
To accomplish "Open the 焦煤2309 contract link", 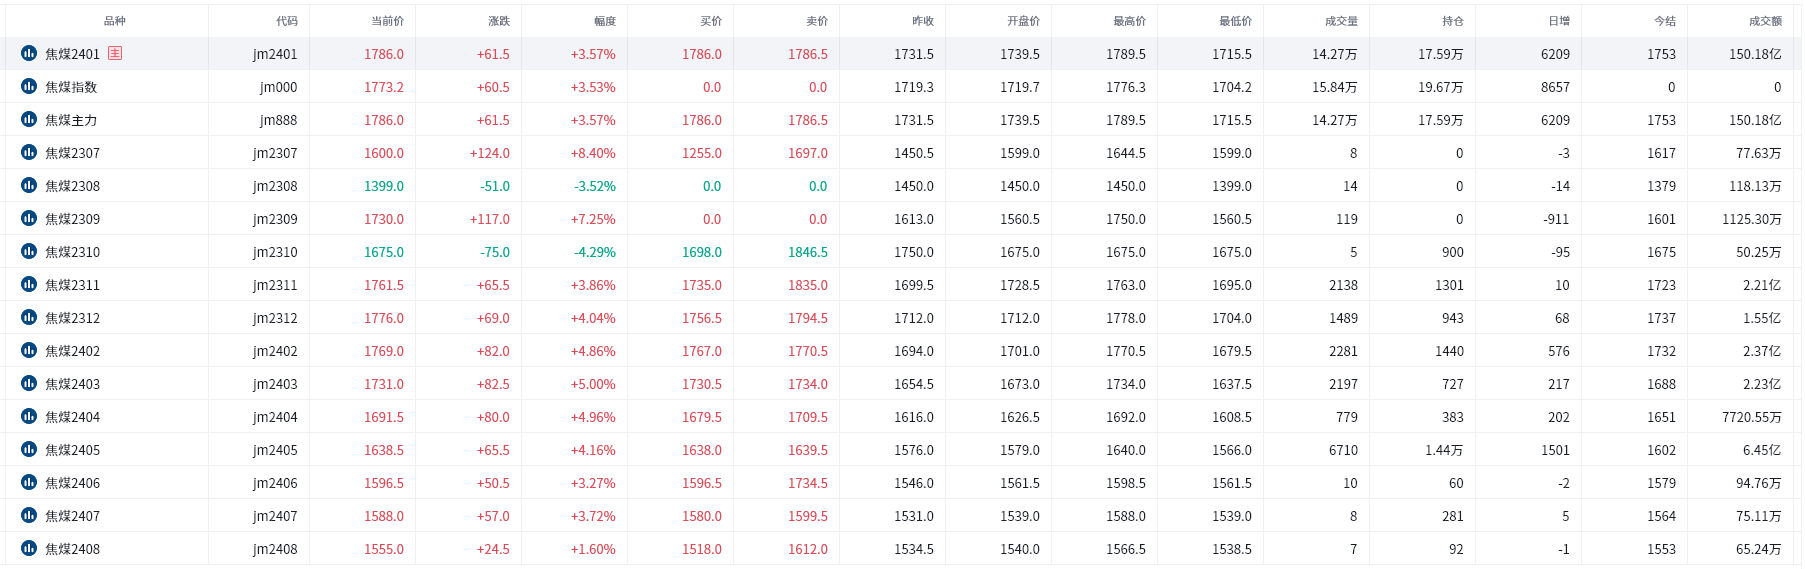I will (x=72, y=219).
